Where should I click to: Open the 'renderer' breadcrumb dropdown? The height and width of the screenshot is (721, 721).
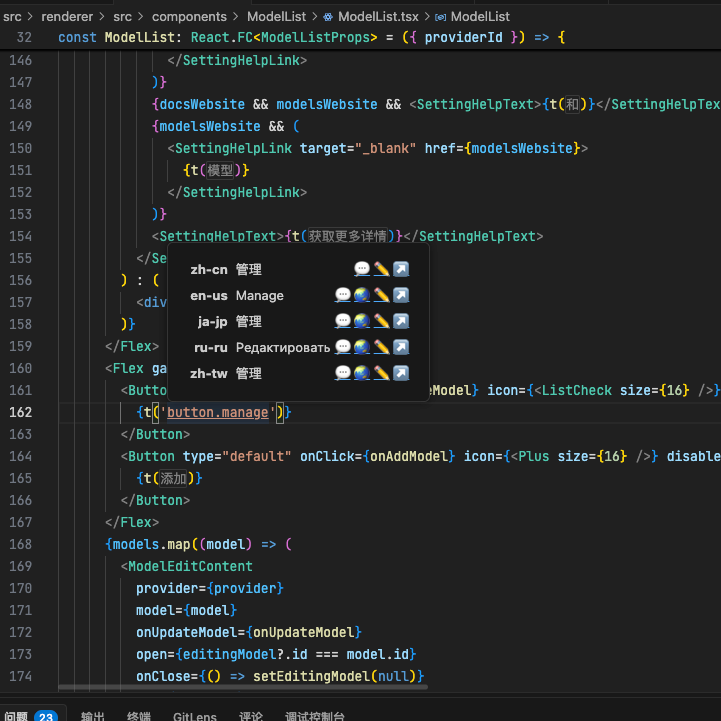[x=65, y=17]
